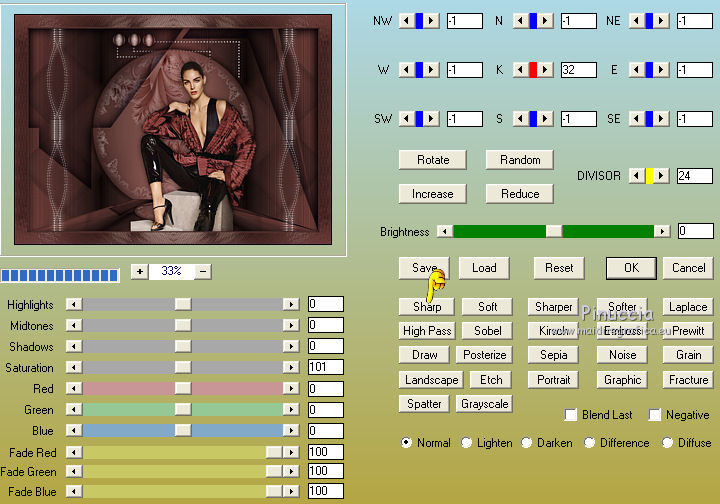Screen dimensions: 720x504
Task: Click the zoom in plus button
Action: pyautogui.click(x=140, y=272)
